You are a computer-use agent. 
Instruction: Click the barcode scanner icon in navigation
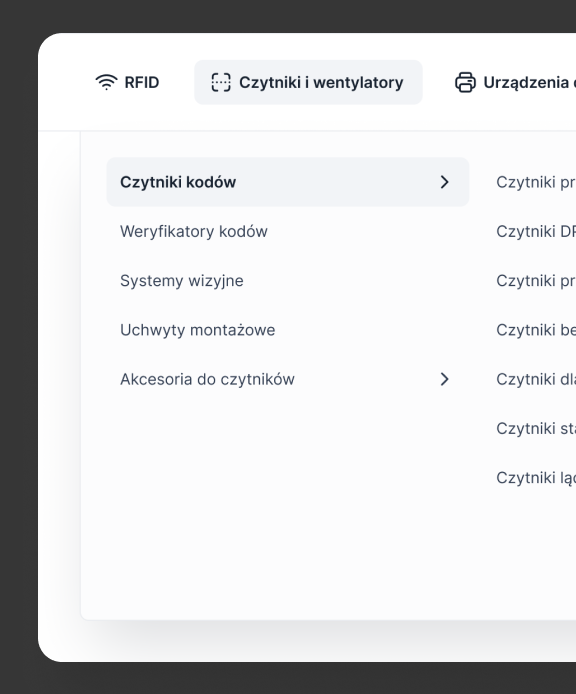[221, 82]
